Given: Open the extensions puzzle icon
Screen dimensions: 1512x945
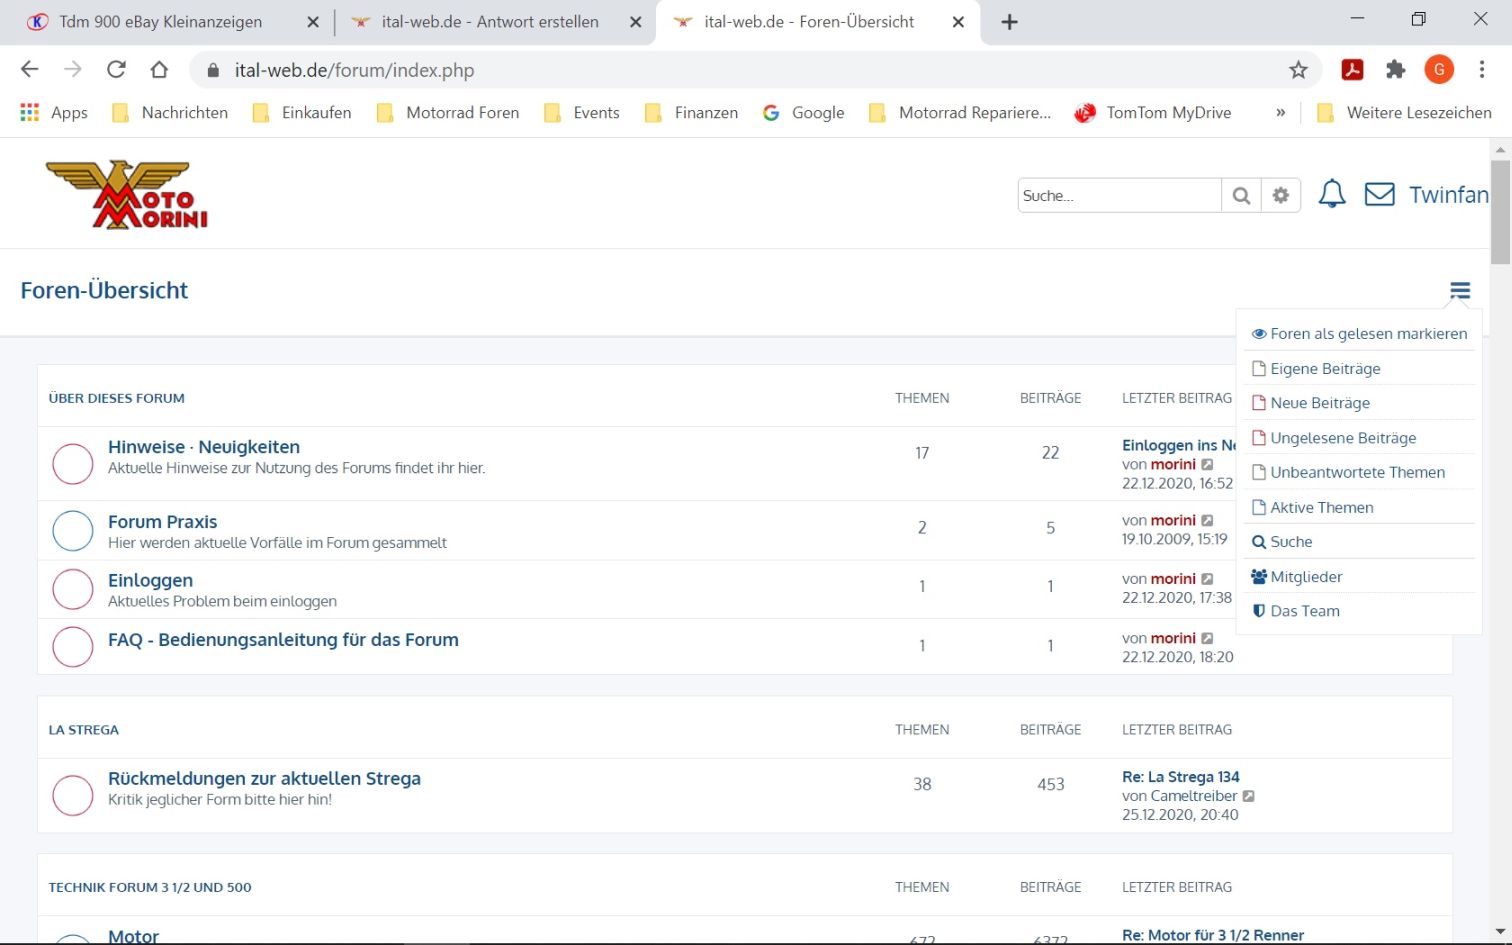Looking at the screenshot, I should pyautogui.click(x=1395, y=69).
